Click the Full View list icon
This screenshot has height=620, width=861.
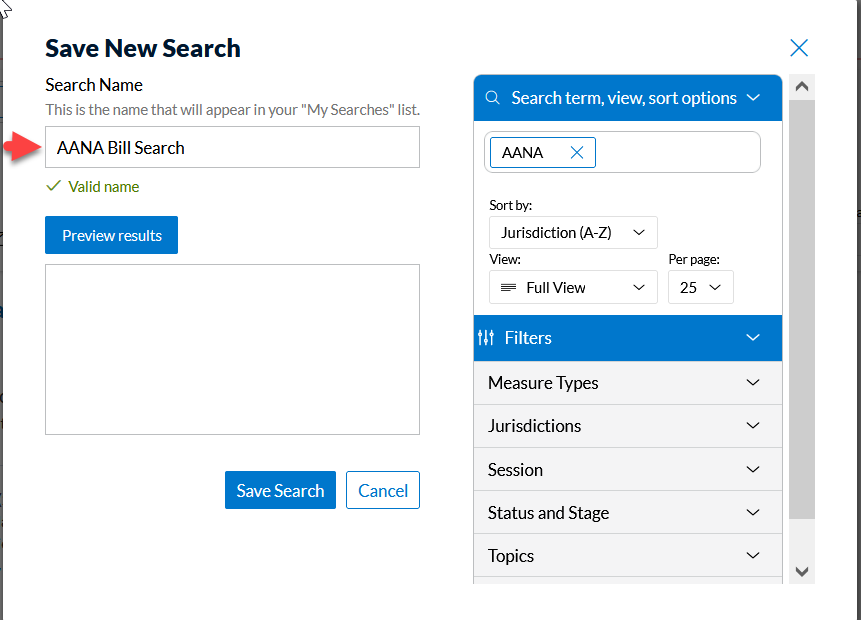tap(508, 287)
